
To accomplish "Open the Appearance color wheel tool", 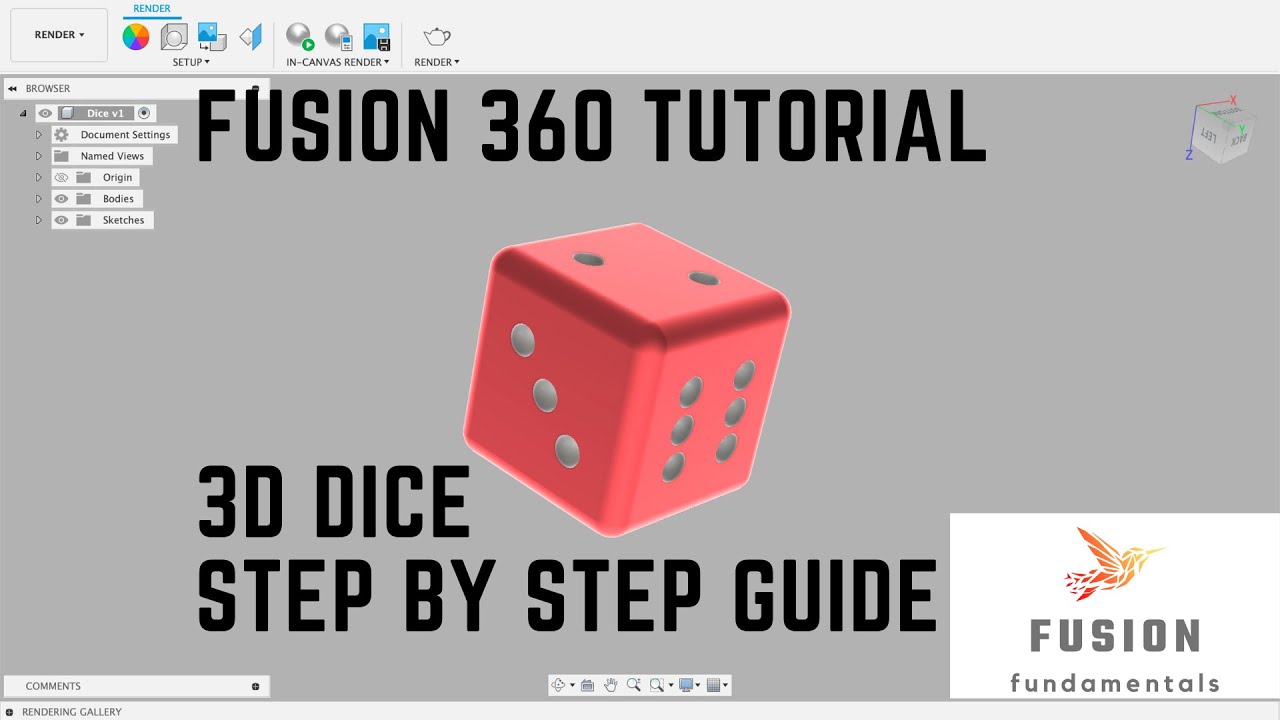I will click(x=136, y=37).
